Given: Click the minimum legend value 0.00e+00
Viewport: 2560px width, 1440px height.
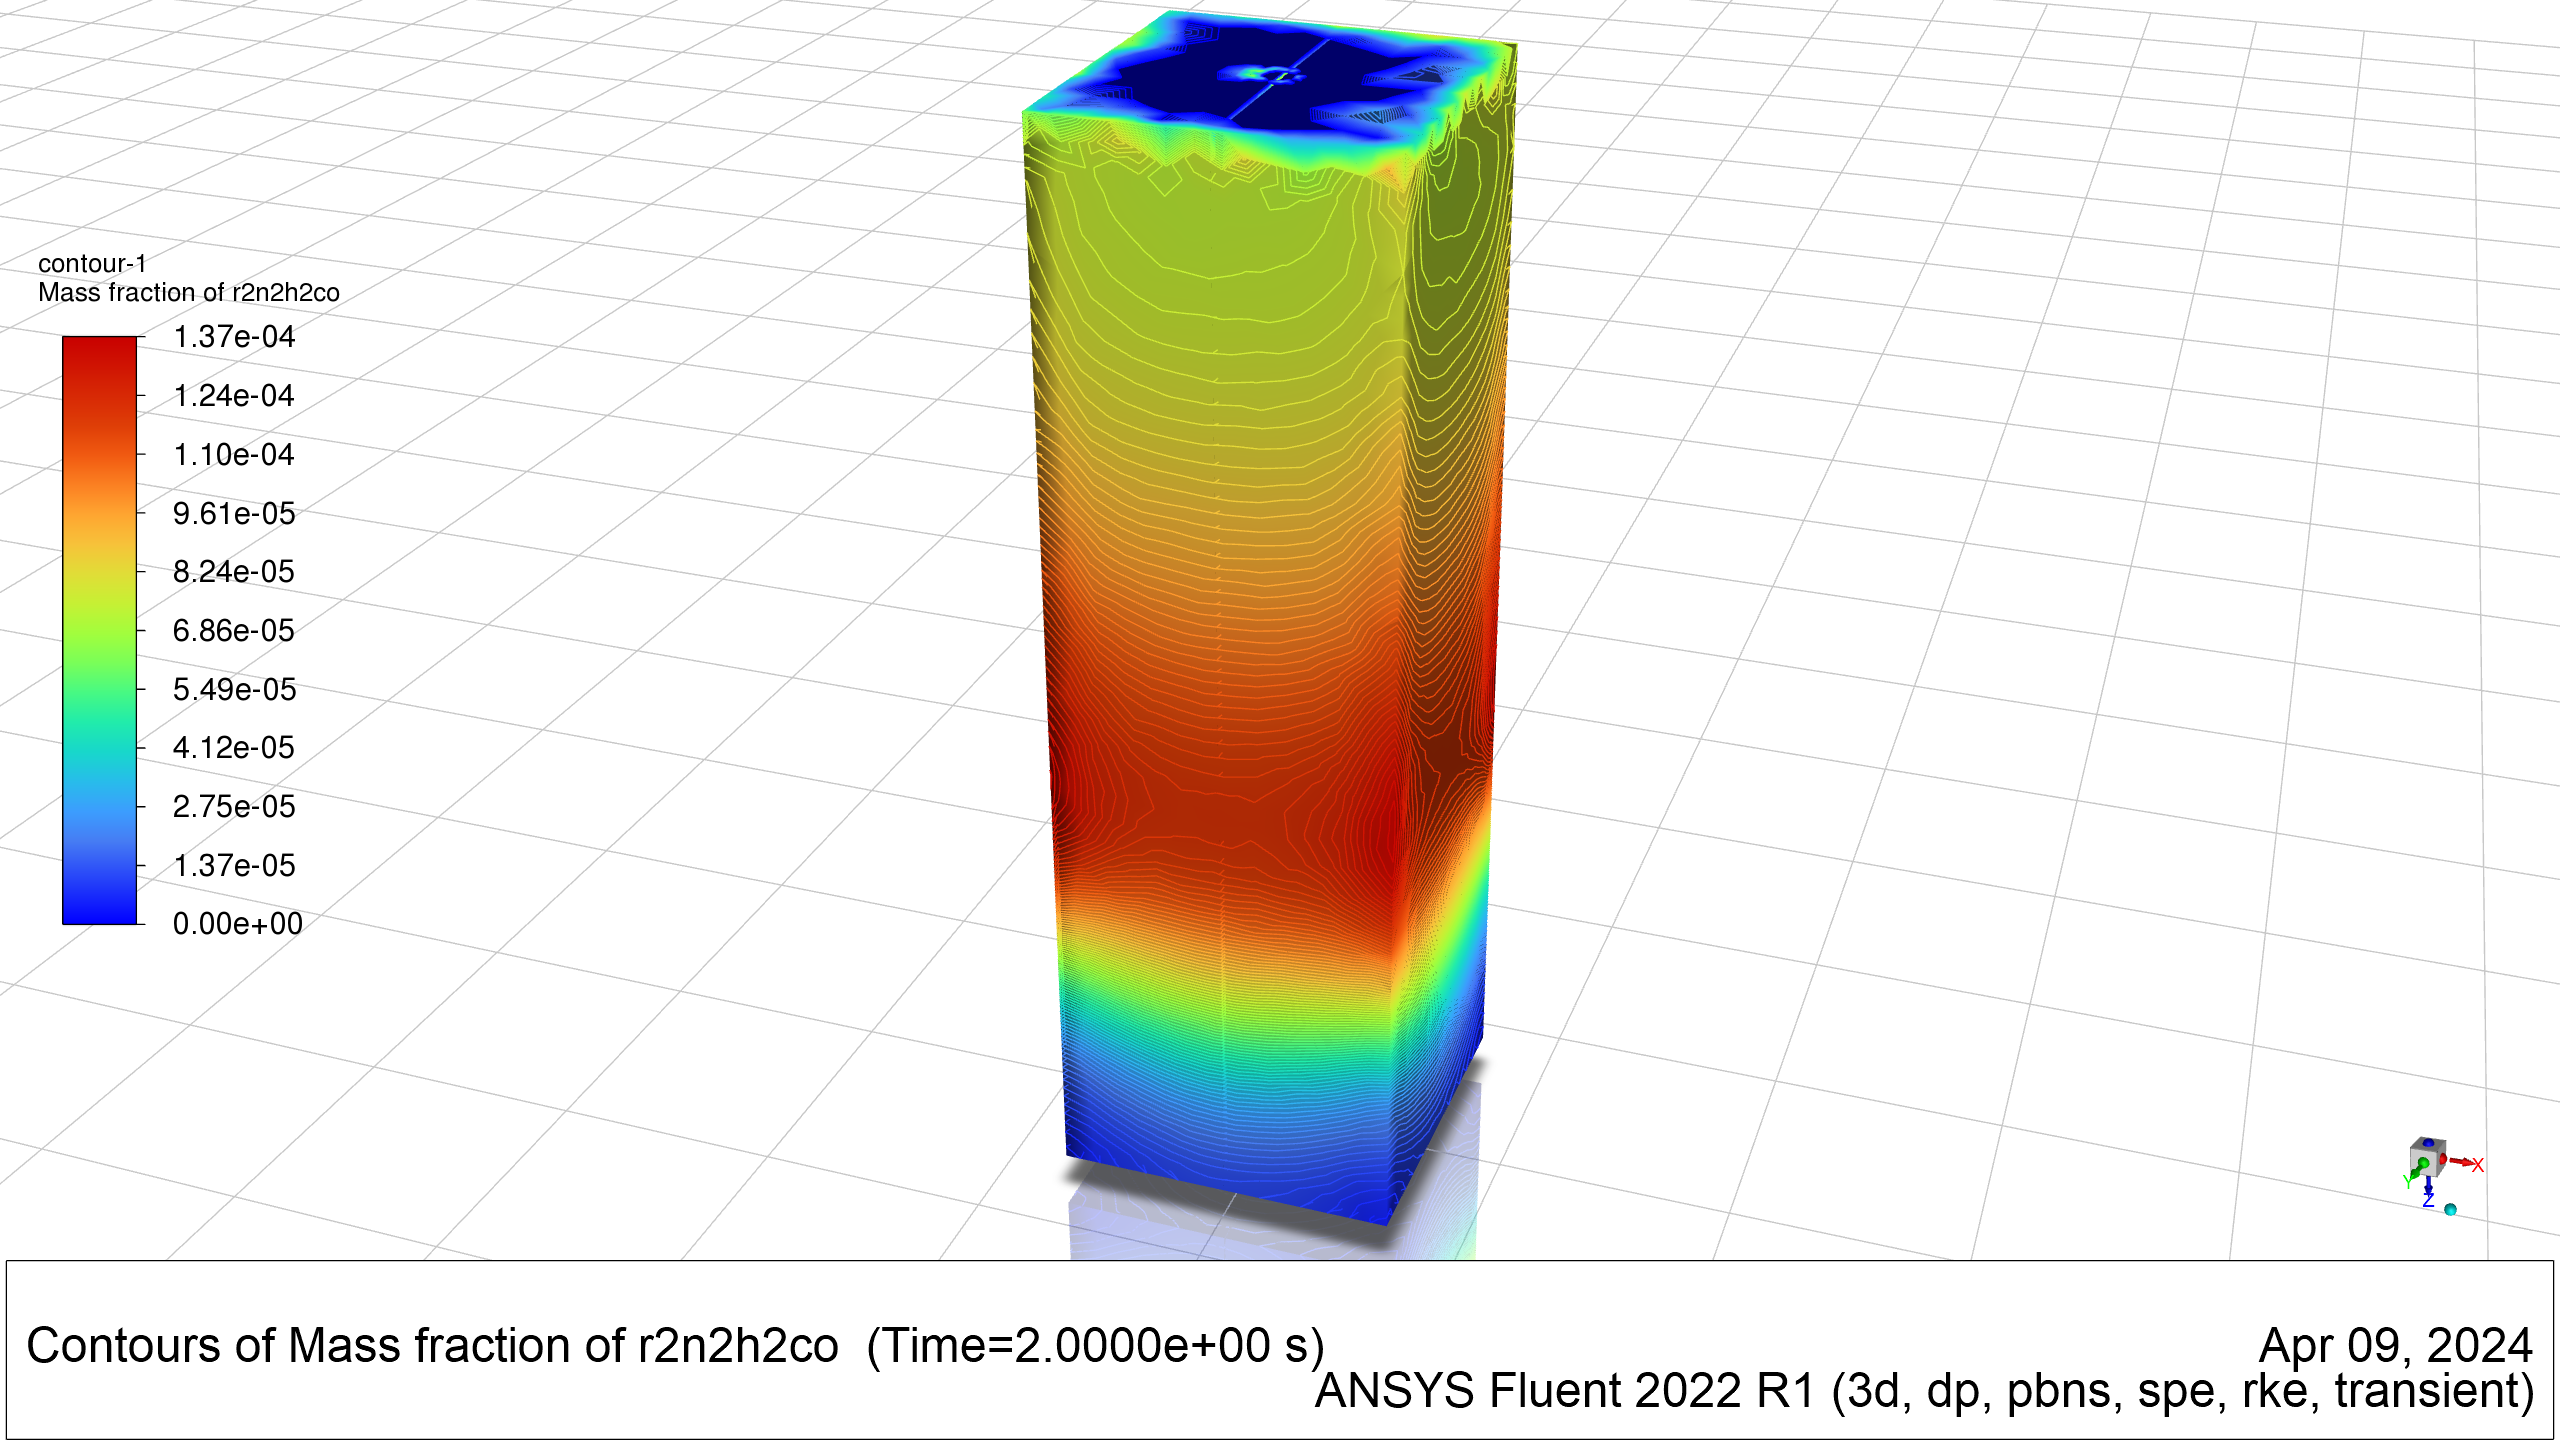Looking at the screenshot, I should click(238, 924).
